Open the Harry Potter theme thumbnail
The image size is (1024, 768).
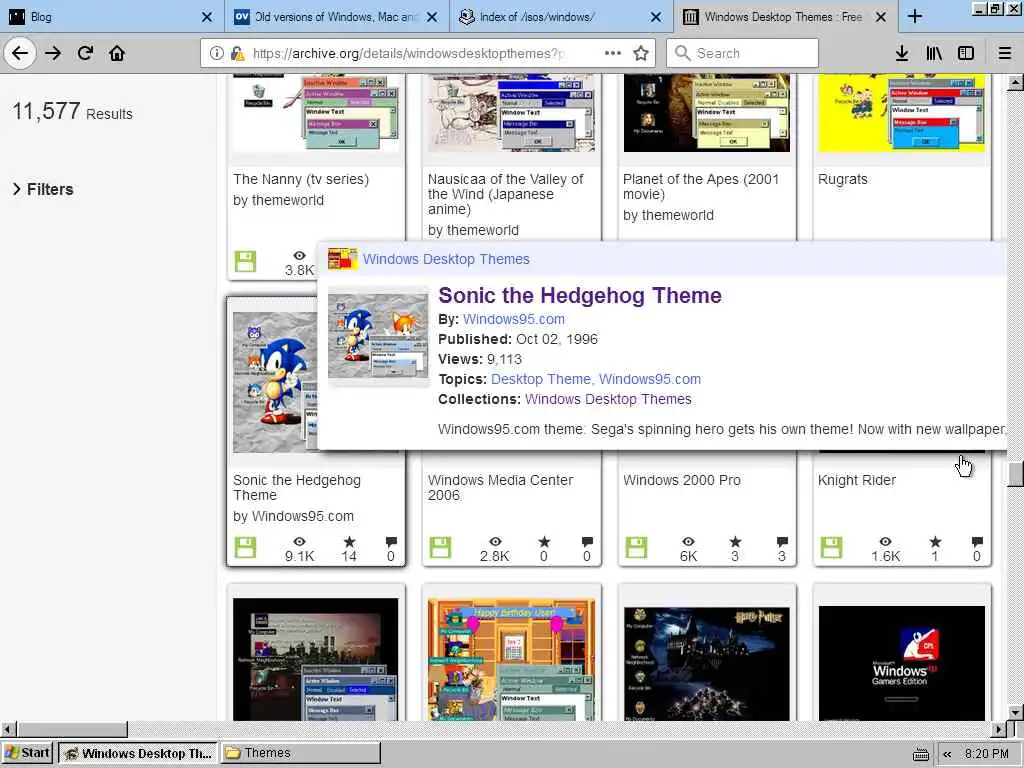(707, 663)
